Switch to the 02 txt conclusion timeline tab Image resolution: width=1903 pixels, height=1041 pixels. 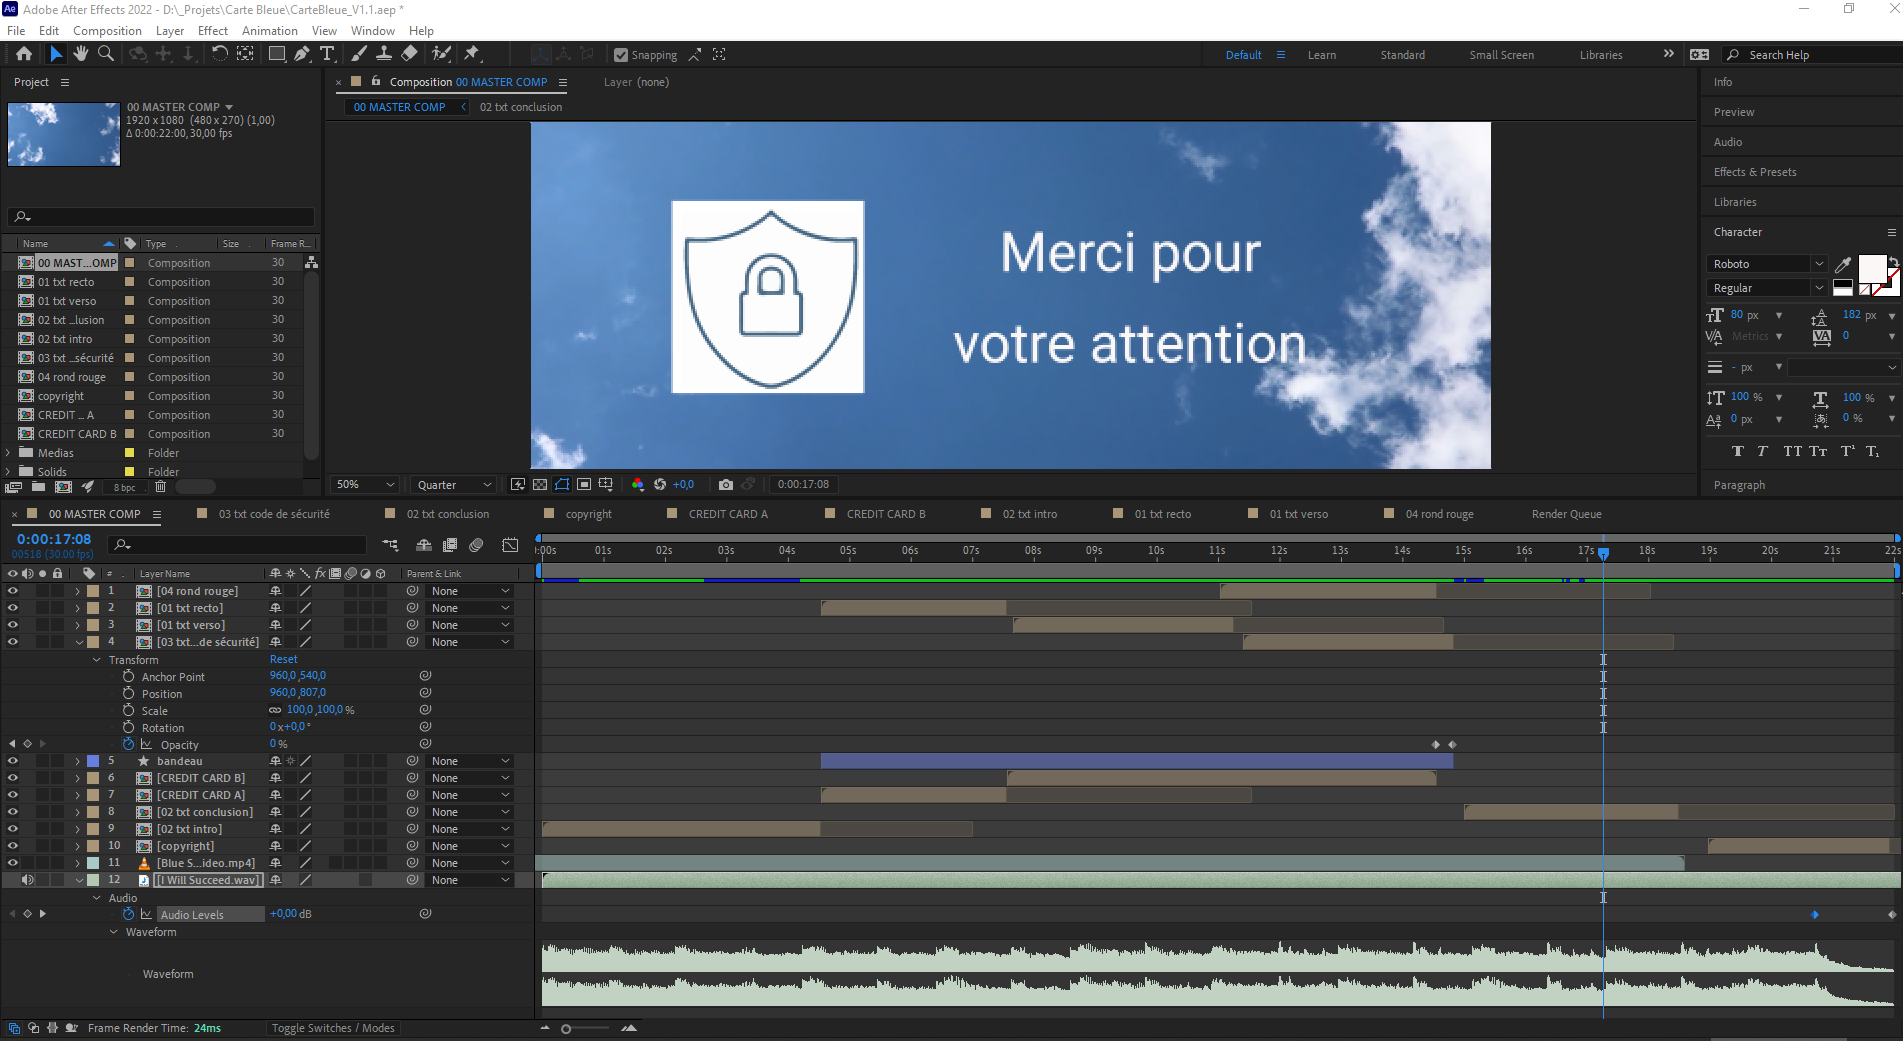click(x=447, y=514)
